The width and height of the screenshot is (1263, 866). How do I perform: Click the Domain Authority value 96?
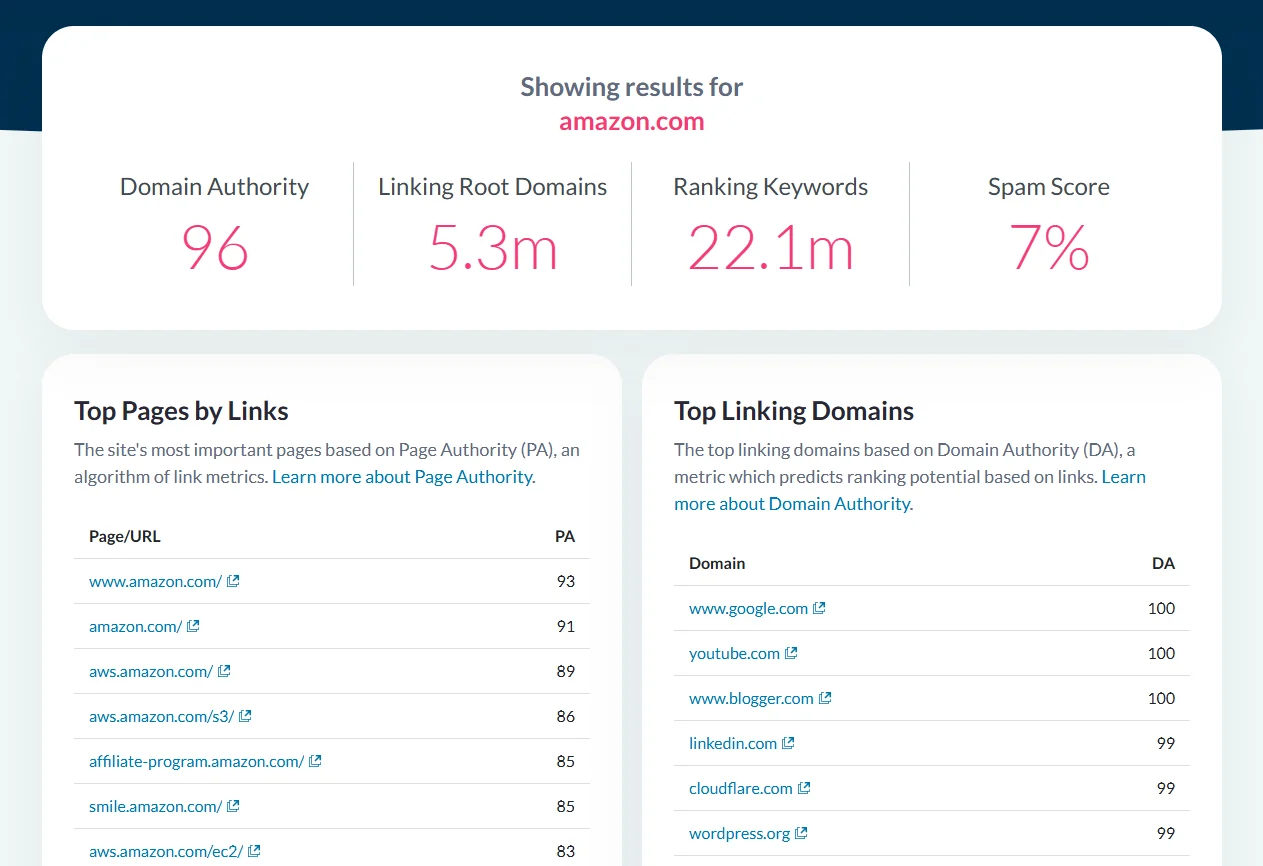pos(215,248)
